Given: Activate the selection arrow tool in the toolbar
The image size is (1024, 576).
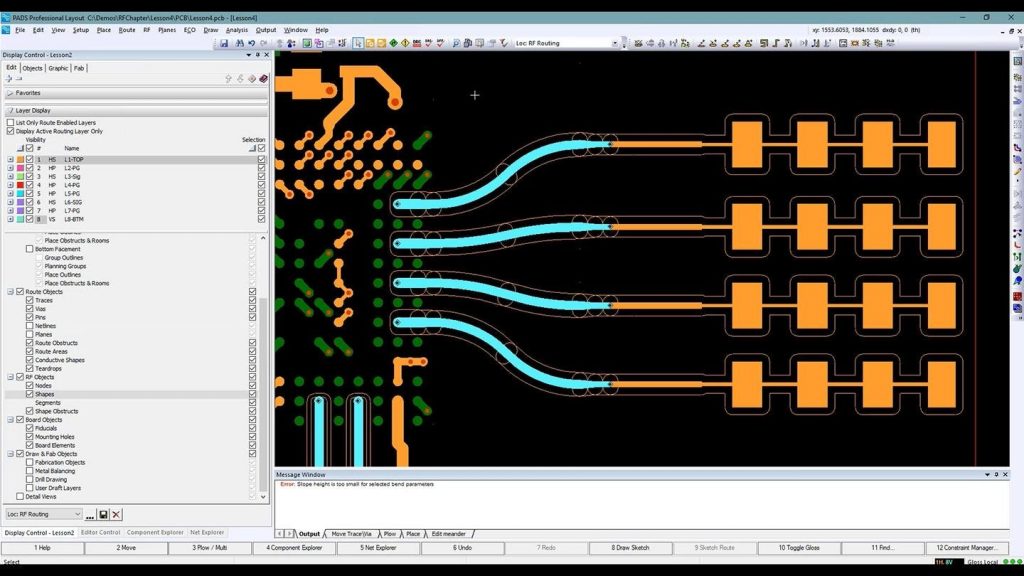Looking at the screenshot, I should point(358,43).
